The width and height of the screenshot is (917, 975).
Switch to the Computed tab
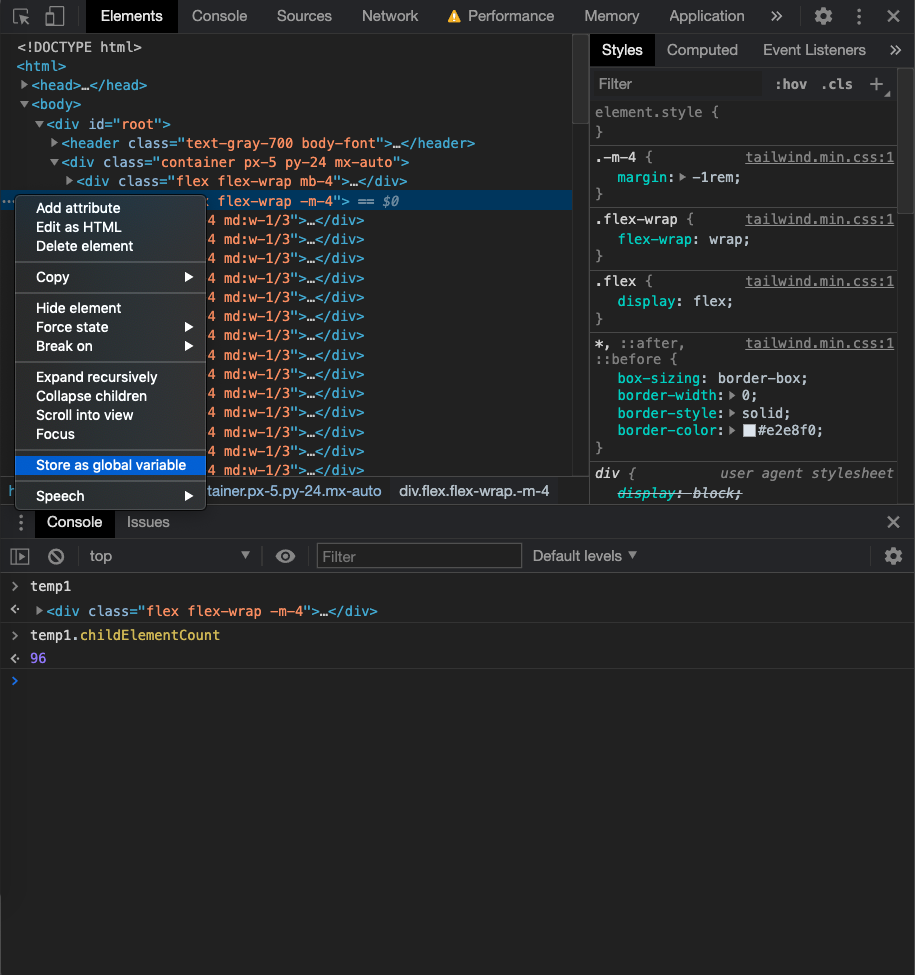click(x=702, y=49)
